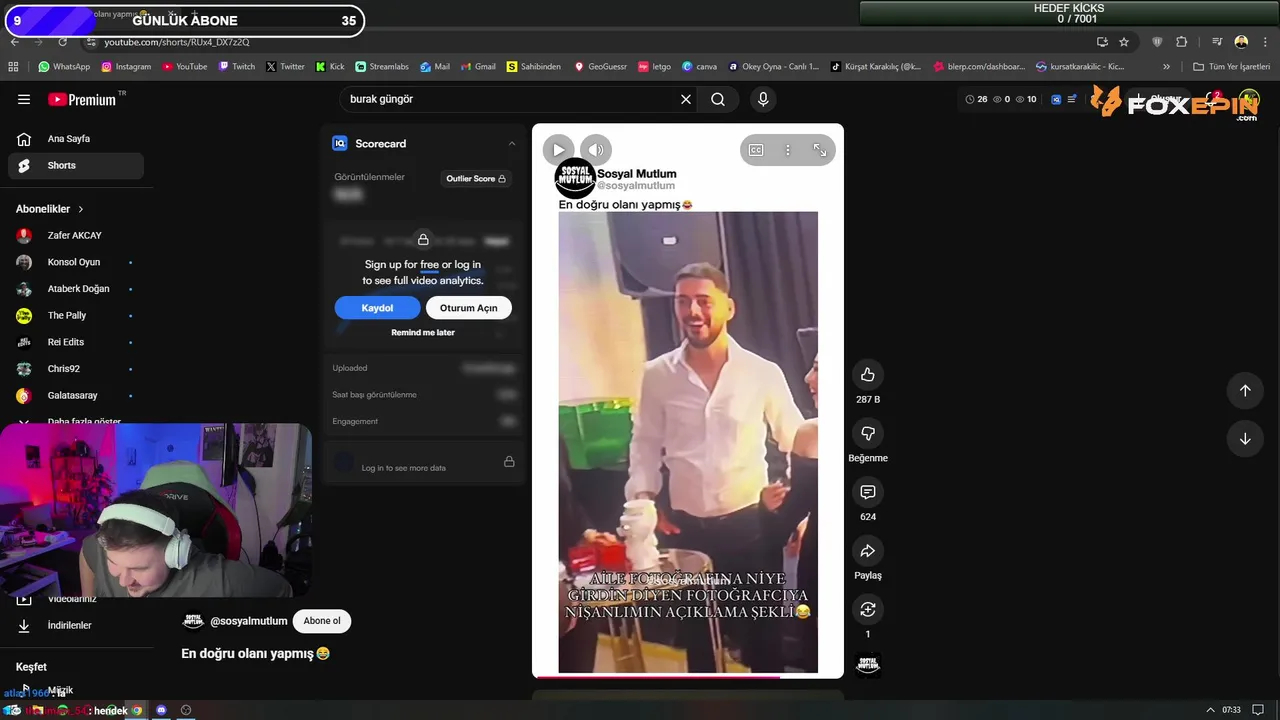Screen dimensions: 1280x720
Task: Go to YouTube Premium home logo
Action: (82, 99)
